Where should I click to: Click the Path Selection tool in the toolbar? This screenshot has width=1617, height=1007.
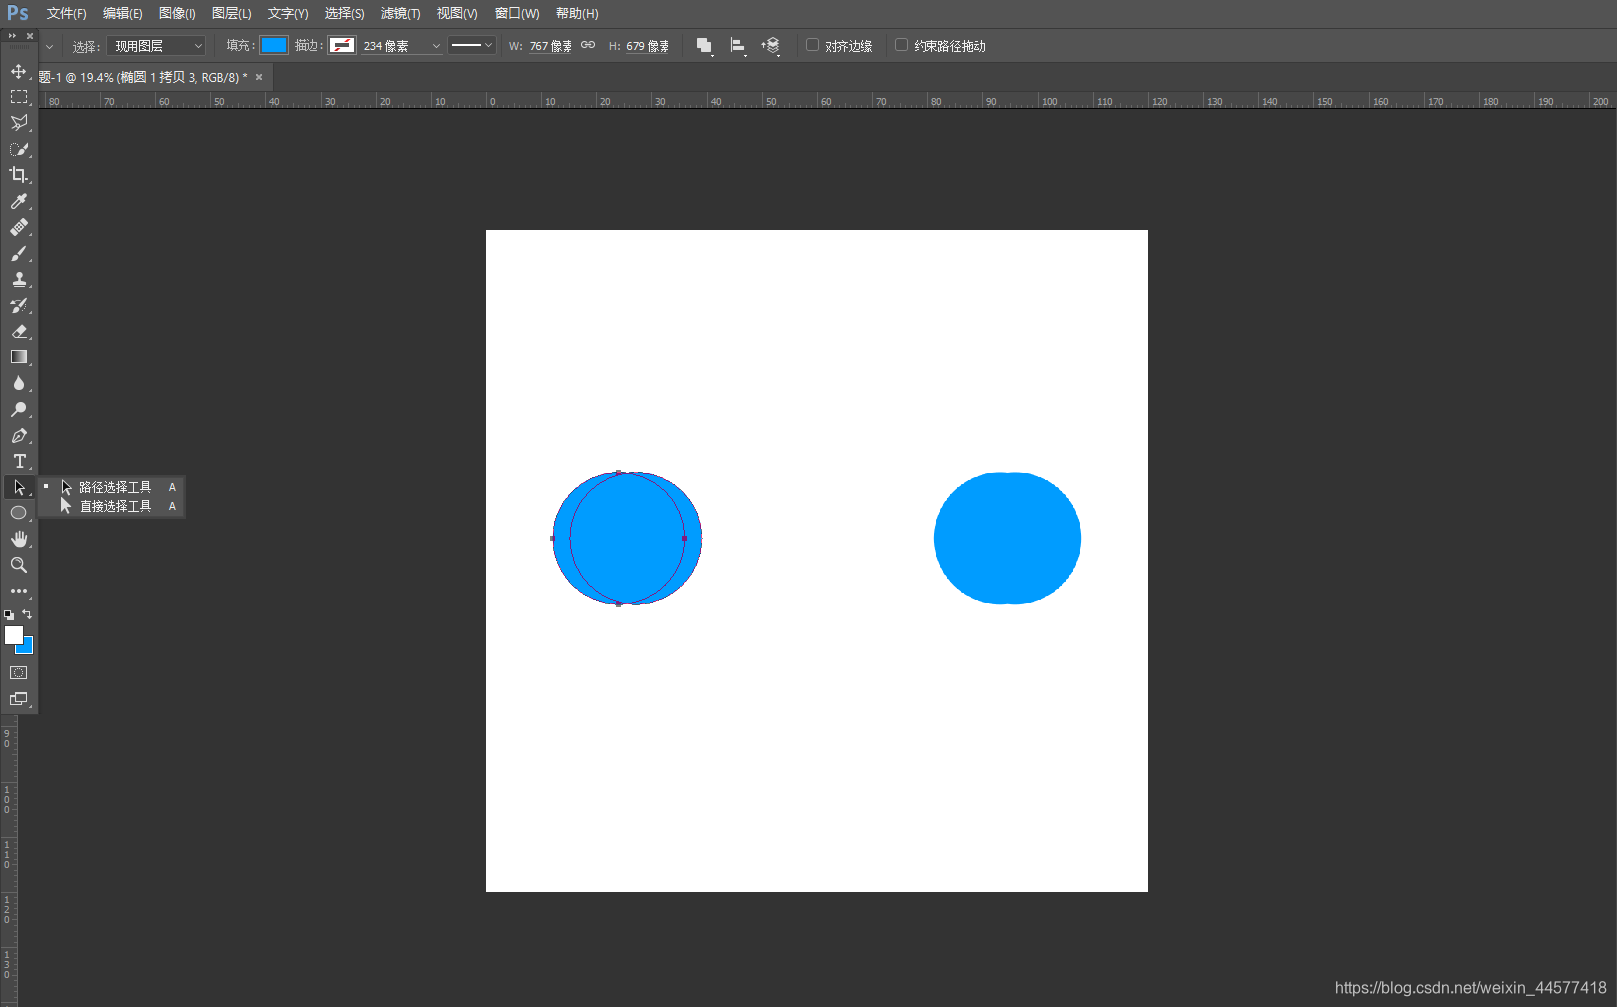click(18, 487)
